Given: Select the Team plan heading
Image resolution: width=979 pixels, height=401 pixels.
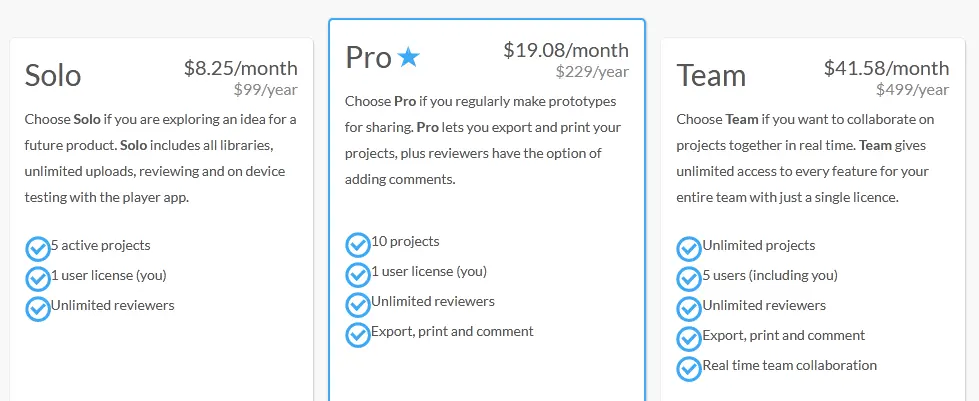Looking at the screenshot, I should point(711,76).
